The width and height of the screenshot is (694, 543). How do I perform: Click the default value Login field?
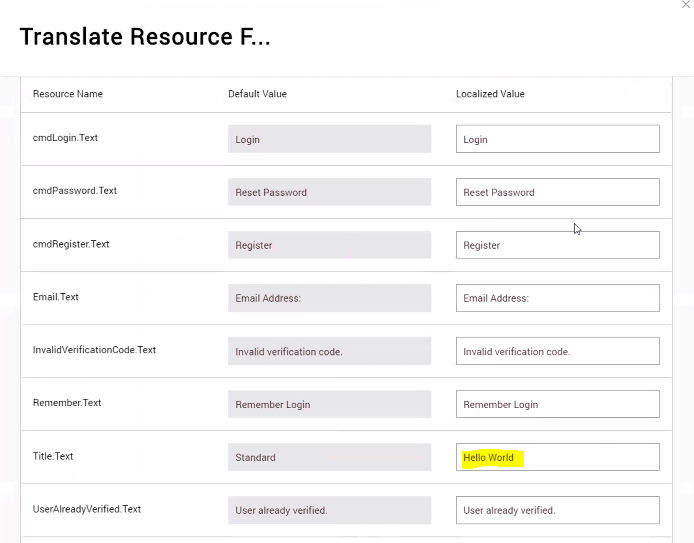pyautogui.click(x=329, y=139)
